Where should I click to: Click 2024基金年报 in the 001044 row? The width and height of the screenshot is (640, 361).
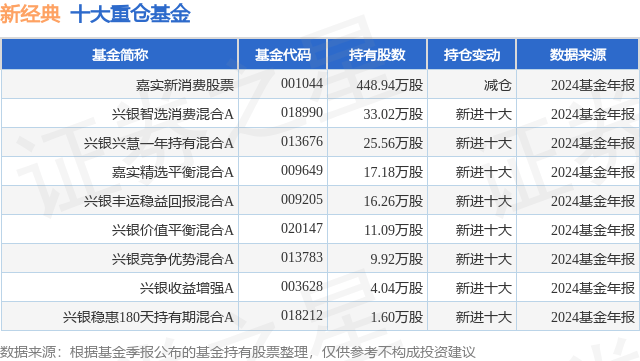(x=593, y=85)
